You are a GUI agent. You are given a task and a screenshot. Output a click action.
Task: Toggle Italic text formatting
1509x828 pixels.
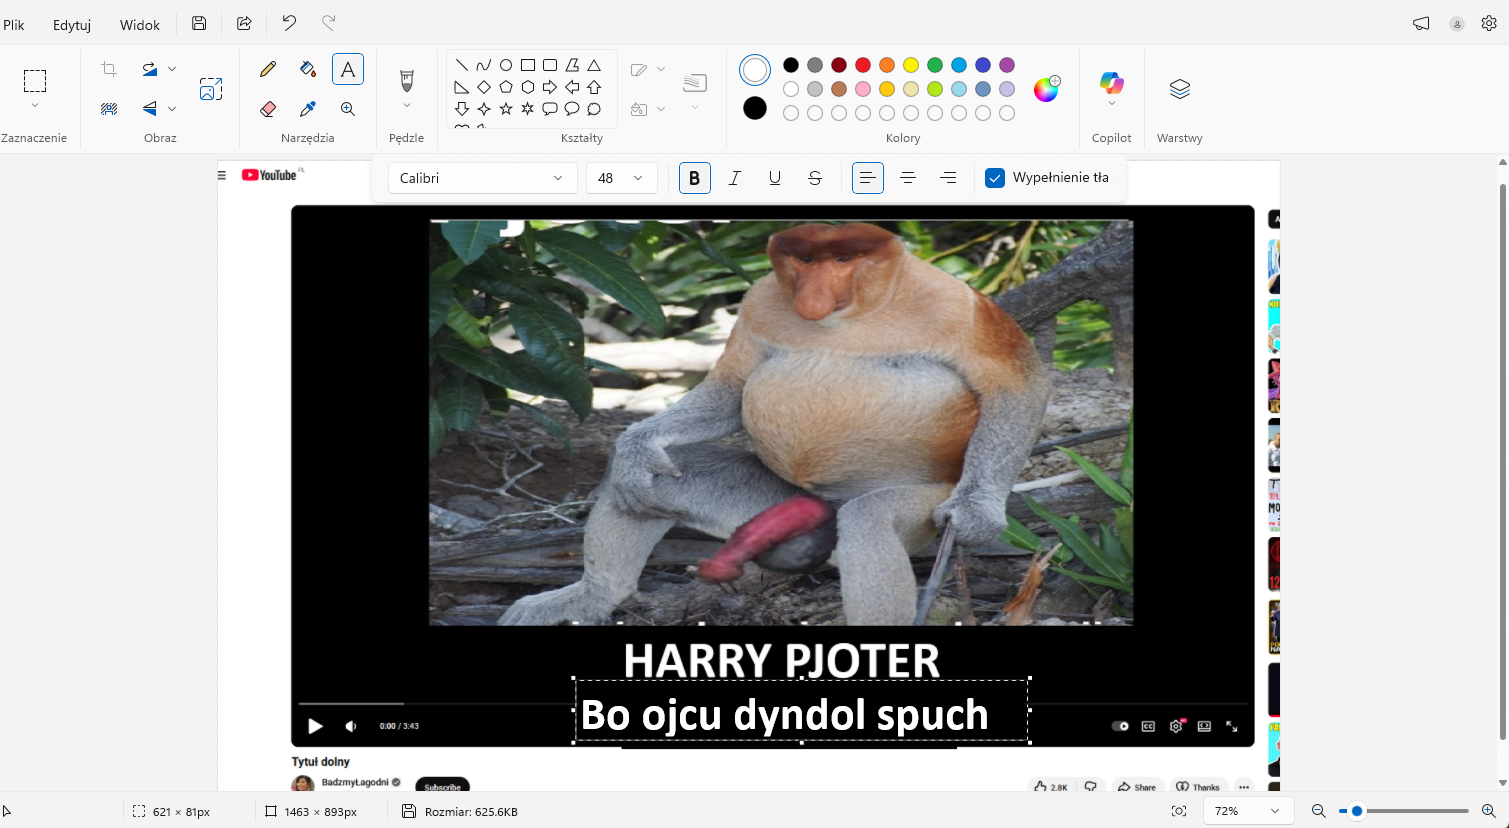click(735, 178)
